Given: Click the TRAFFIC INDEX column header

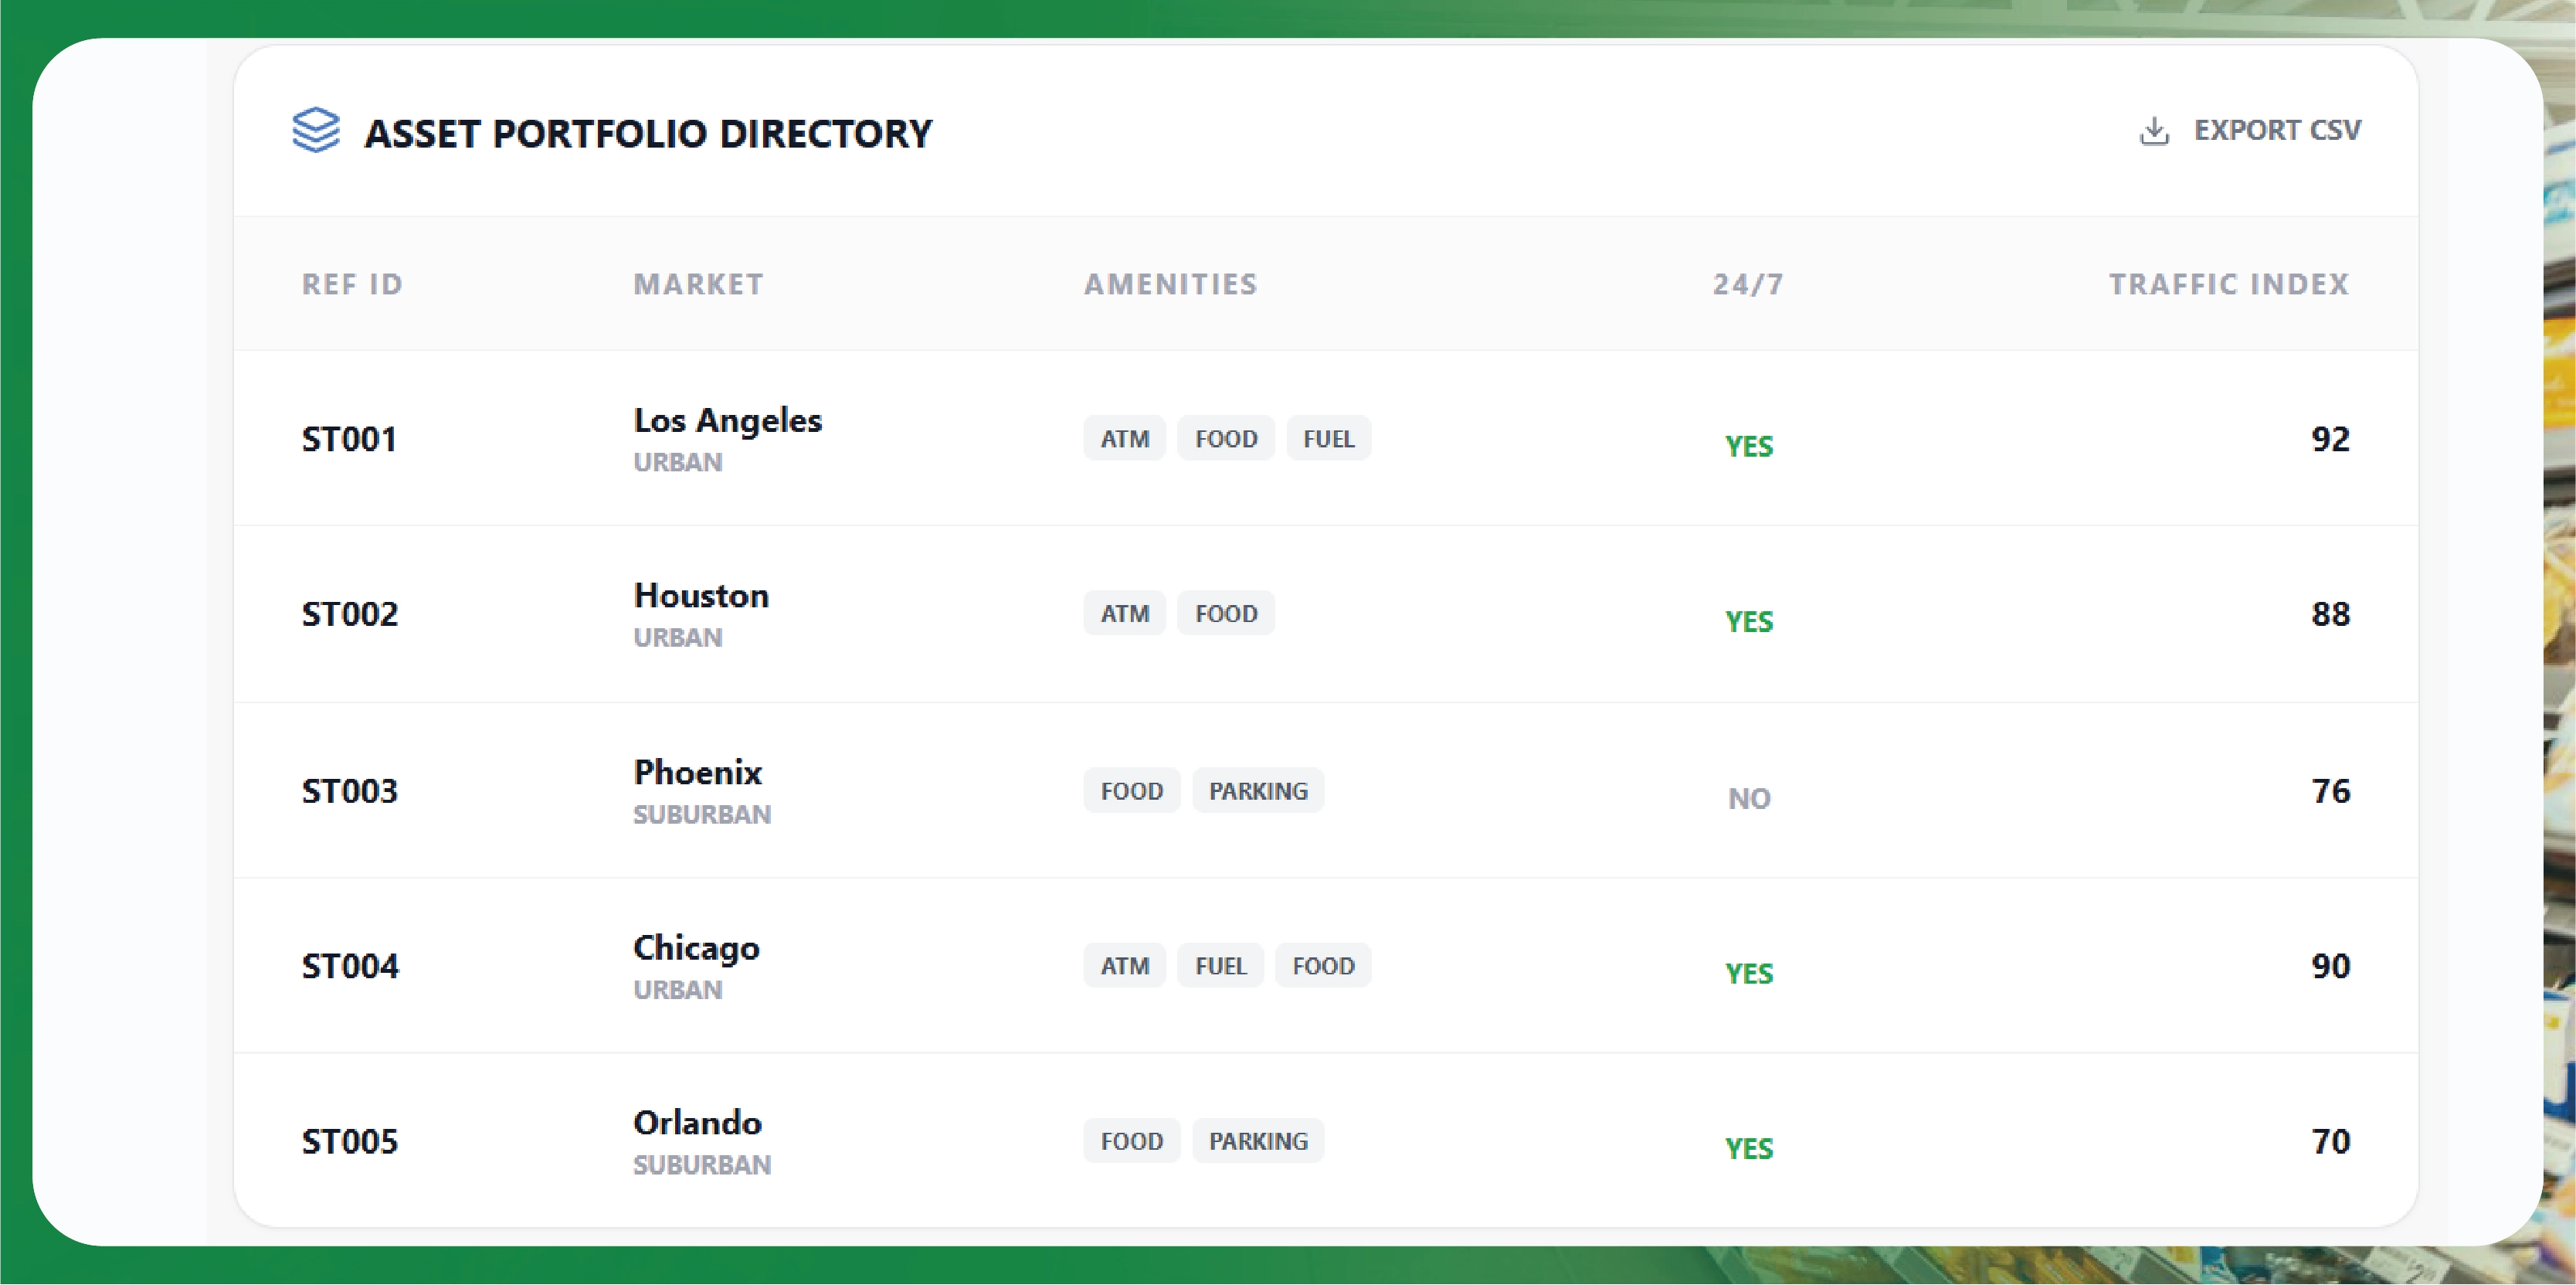Looking at the screenshot, I should coord(2228,284).
